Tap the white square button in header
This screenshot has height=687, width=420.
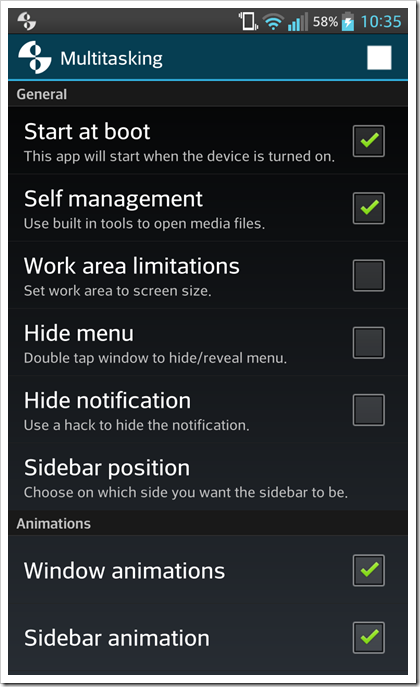pyautogui.click(x=379, y=57)
